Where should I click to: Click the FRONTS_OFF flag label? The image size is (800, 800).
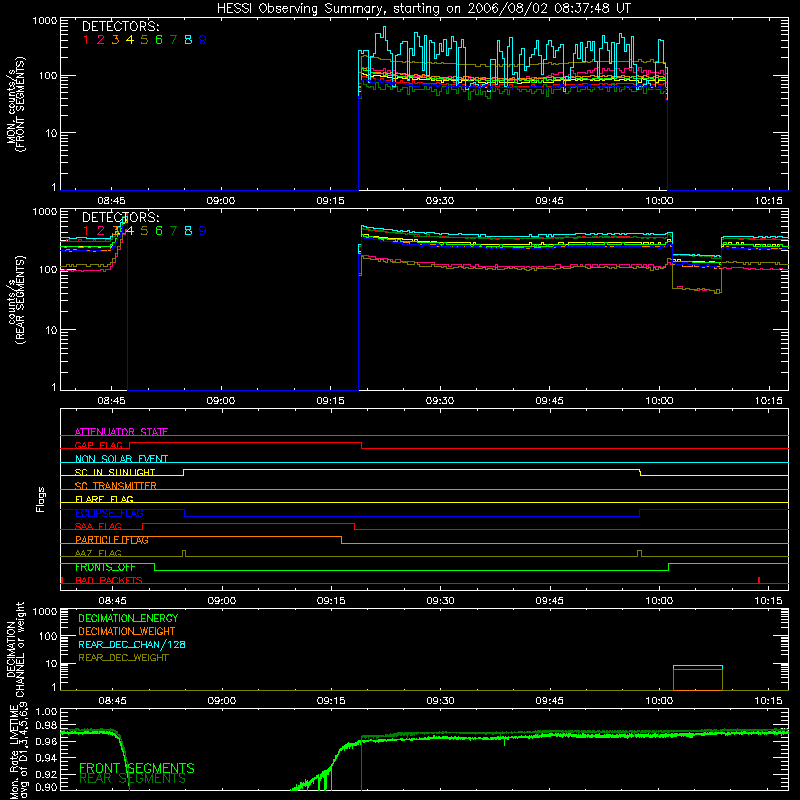point(105,567)
